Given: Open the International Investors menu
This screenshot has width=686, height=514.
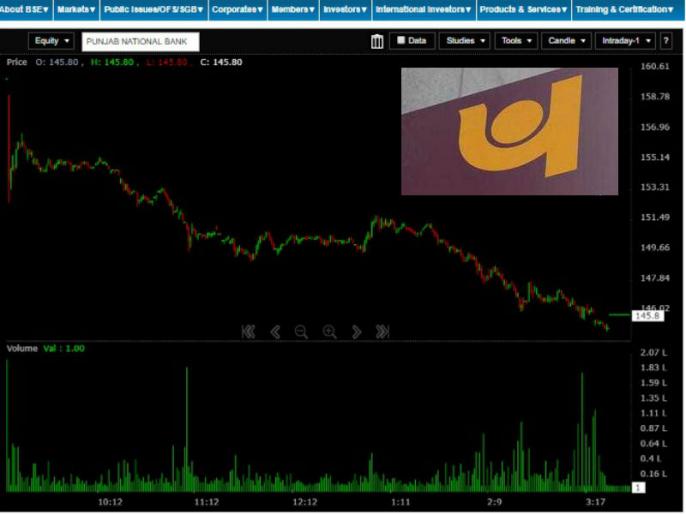Looking at the screenshot, I should (x=423, y=9).
